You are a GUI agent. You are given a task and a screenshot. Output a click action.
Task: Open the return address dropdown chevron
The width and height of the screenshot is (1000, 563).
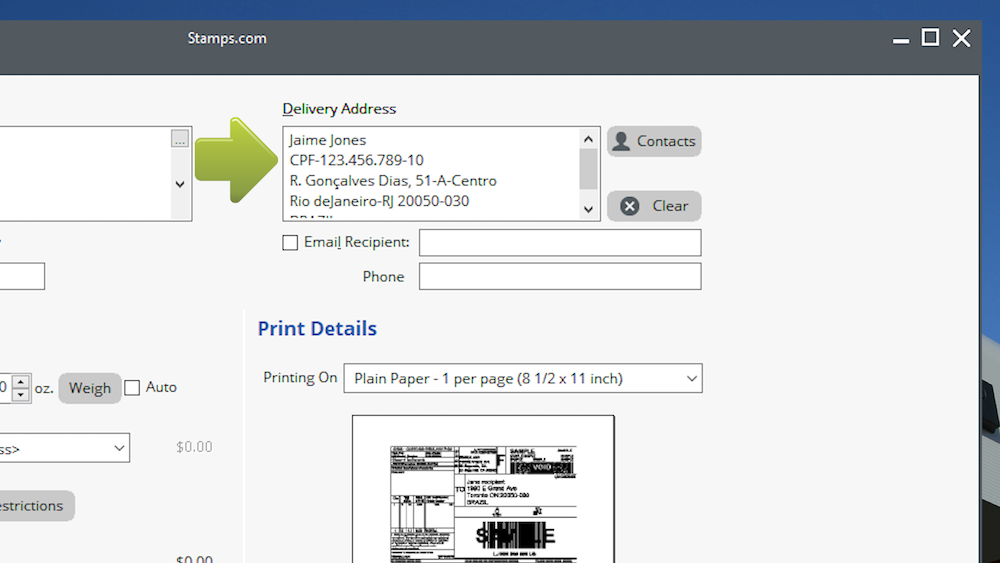coord(180,184)
